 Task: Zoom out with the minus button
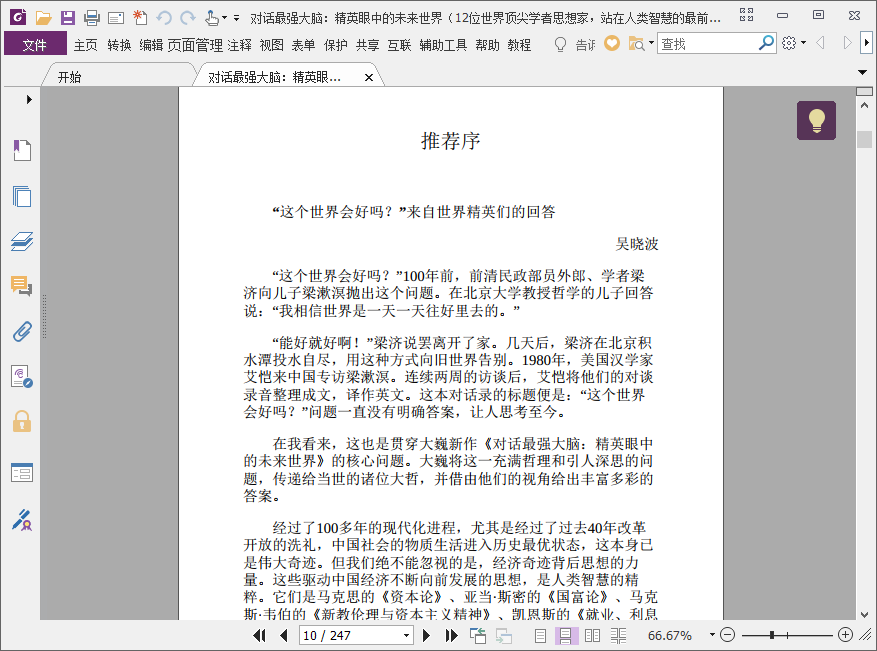pos(727,635)
